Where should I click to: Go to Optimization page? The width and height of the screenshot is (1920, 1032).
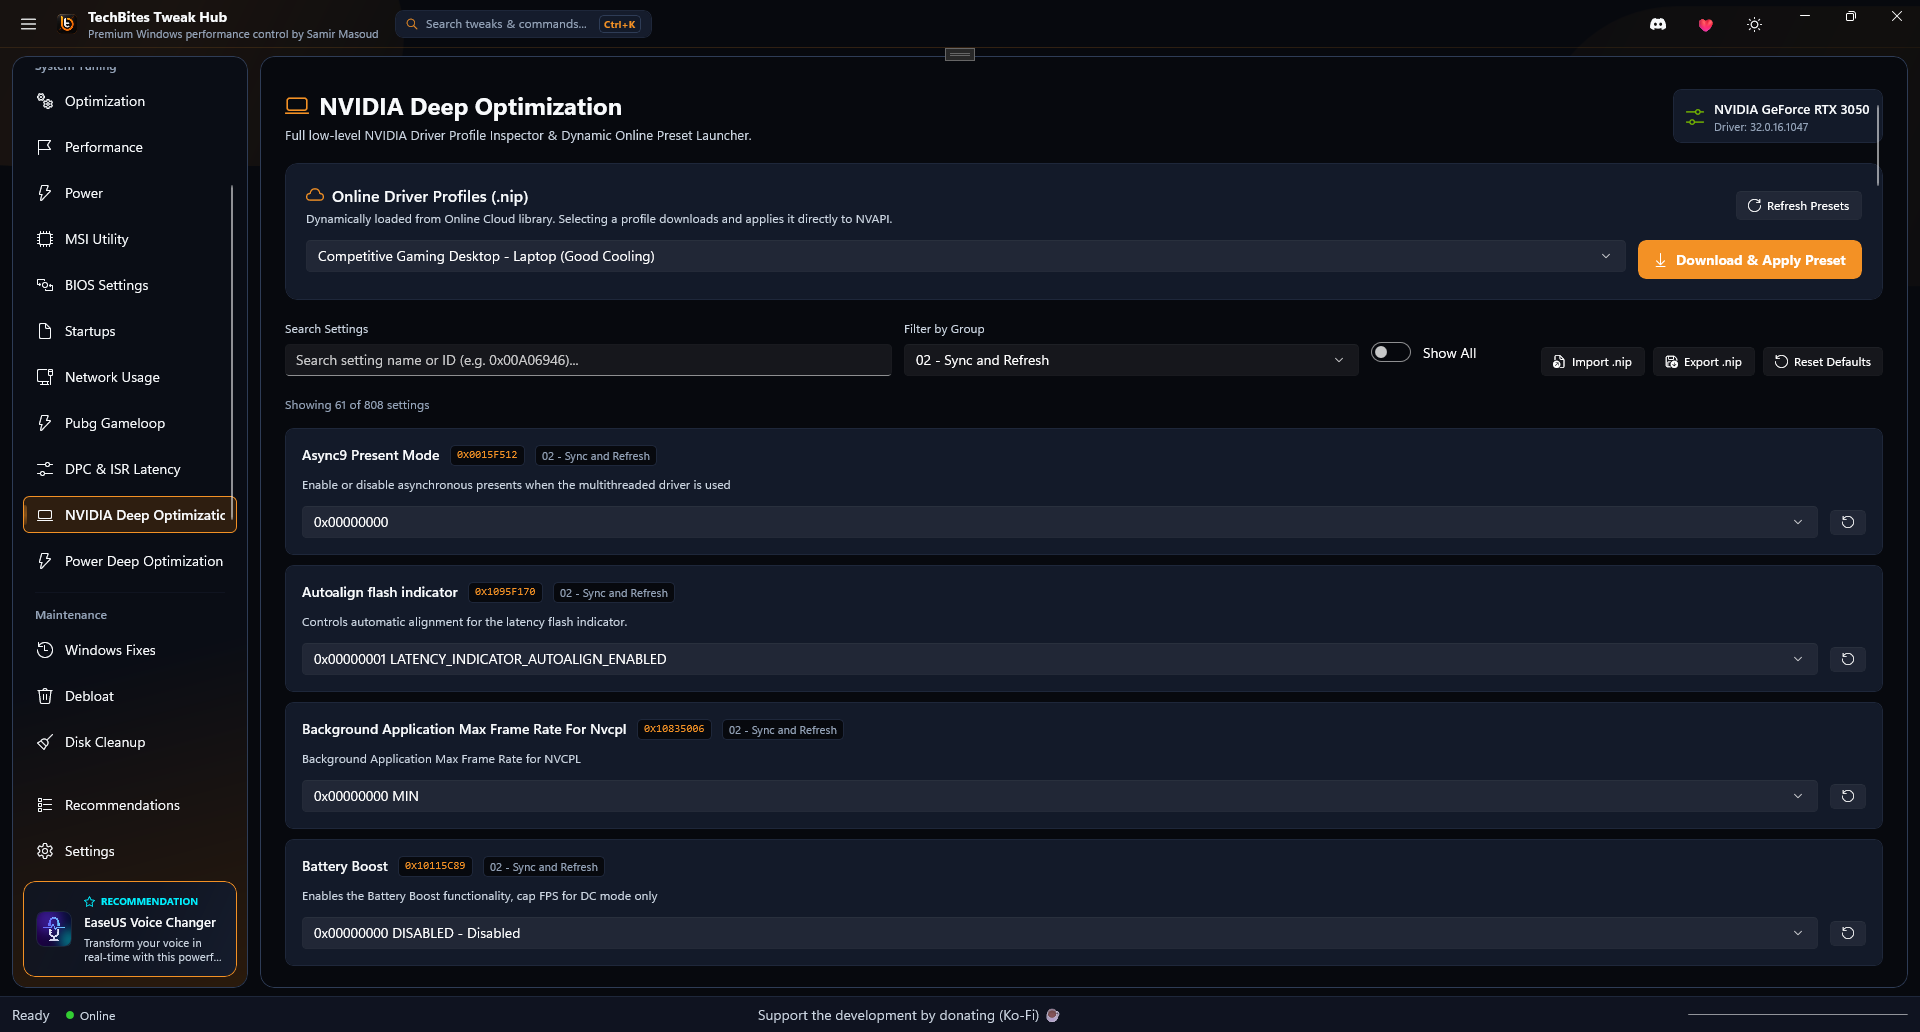(x=129, y=101)
